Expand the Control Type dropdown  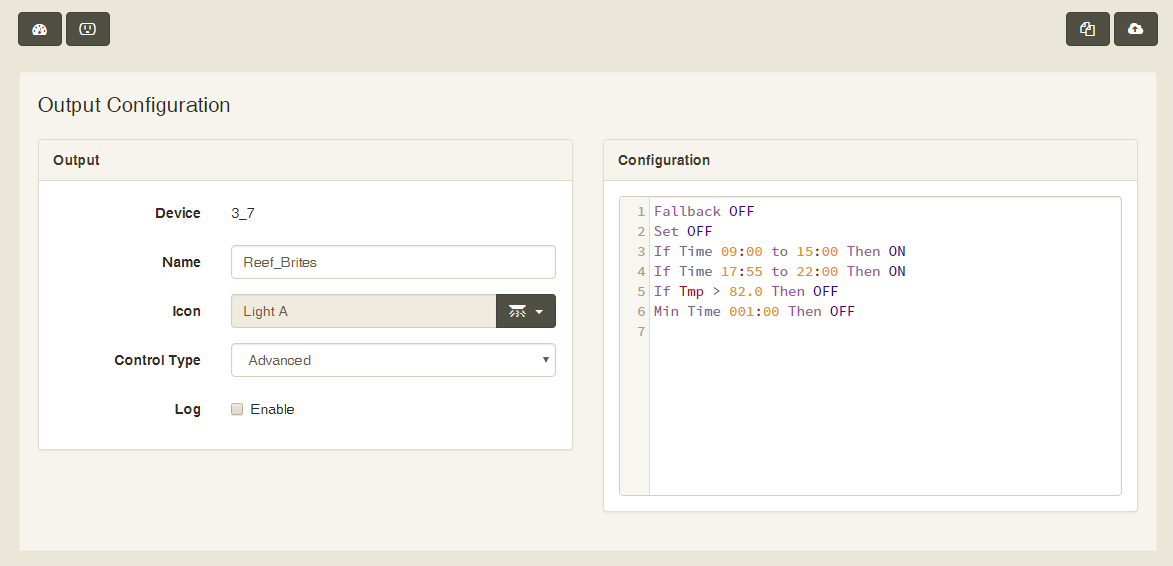coord(393,360)
